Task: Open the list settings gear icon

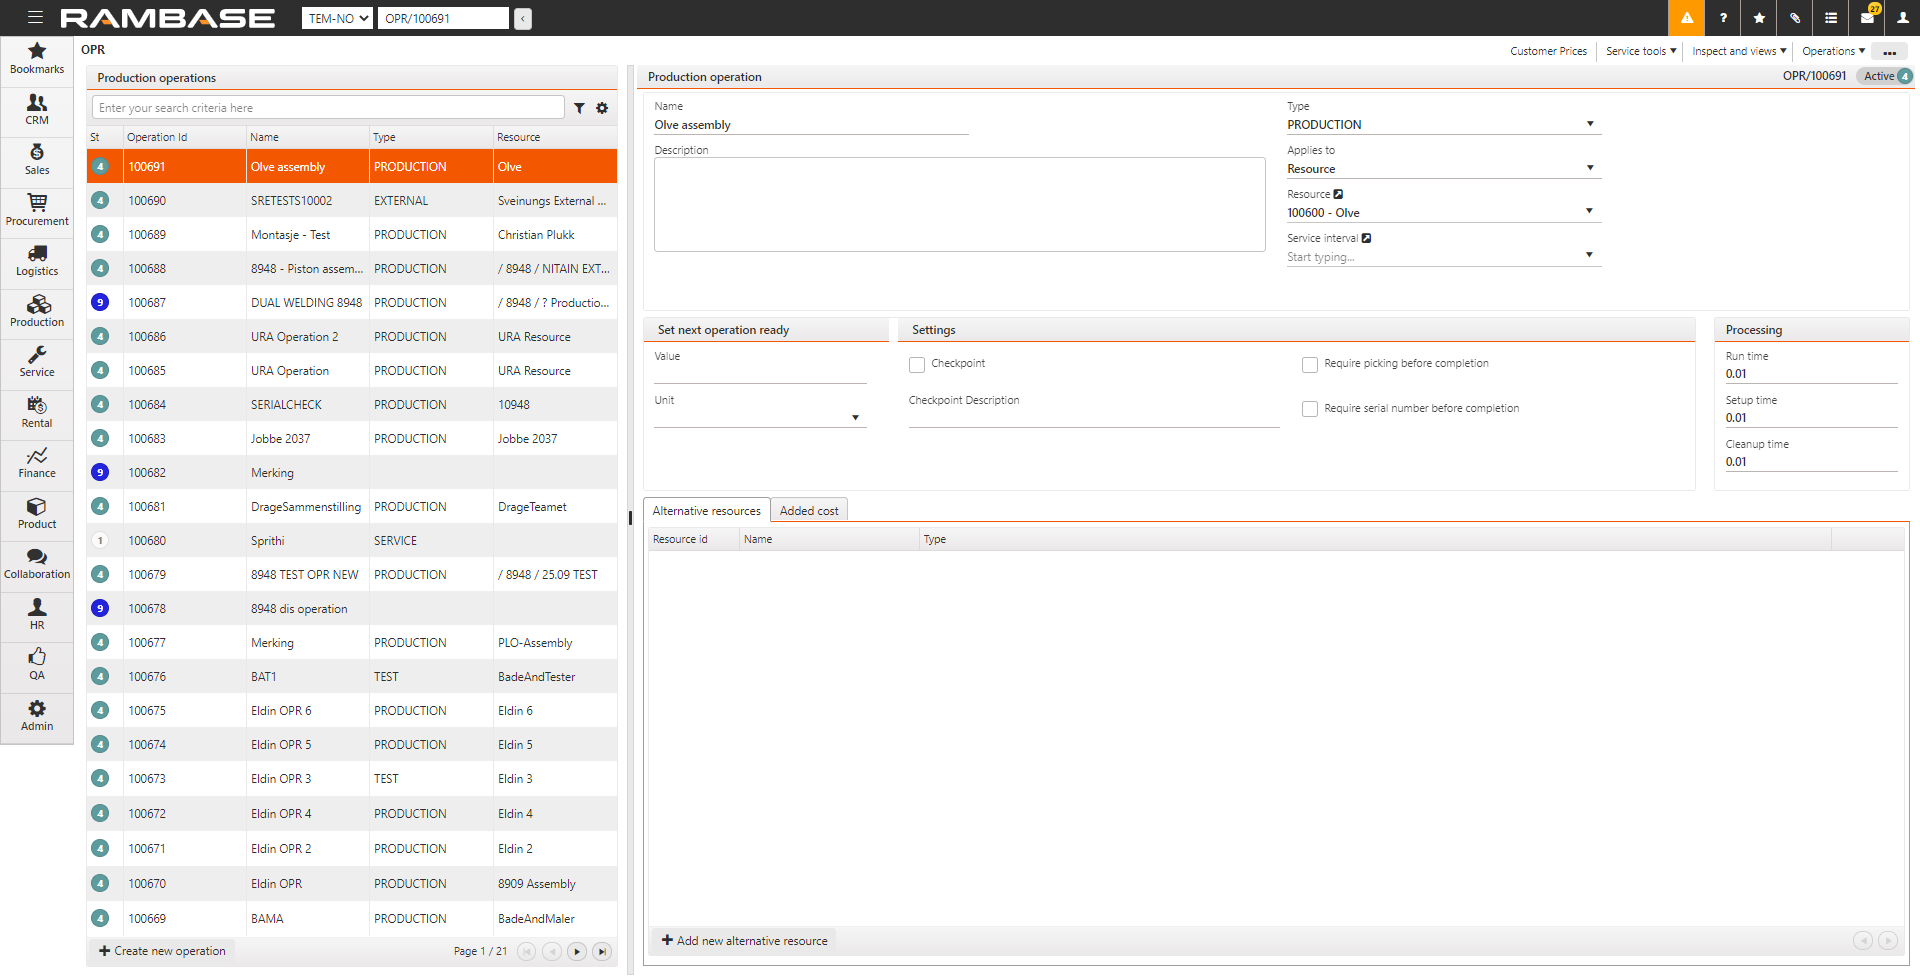Action: [602, 108]
